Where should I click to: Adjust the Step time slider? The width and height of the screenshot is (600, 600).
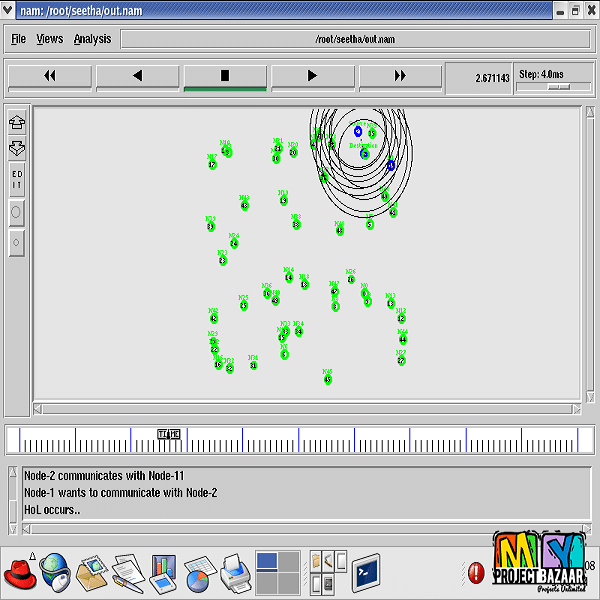(x=558, y=87)
